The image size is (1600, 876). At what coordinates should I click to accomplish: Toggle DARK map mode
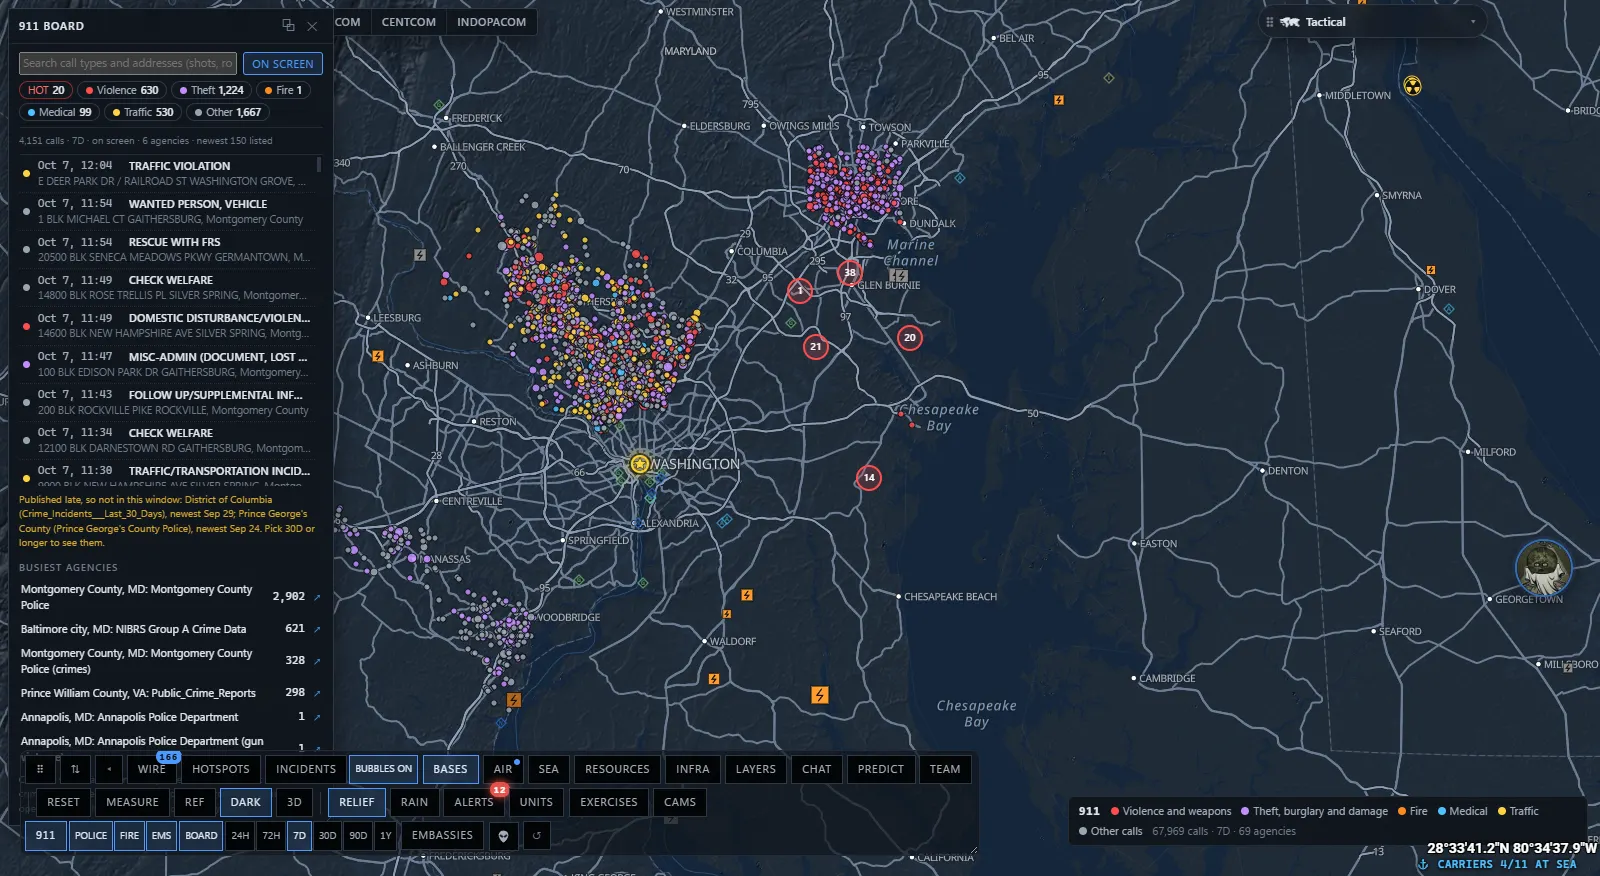point(246,802)
